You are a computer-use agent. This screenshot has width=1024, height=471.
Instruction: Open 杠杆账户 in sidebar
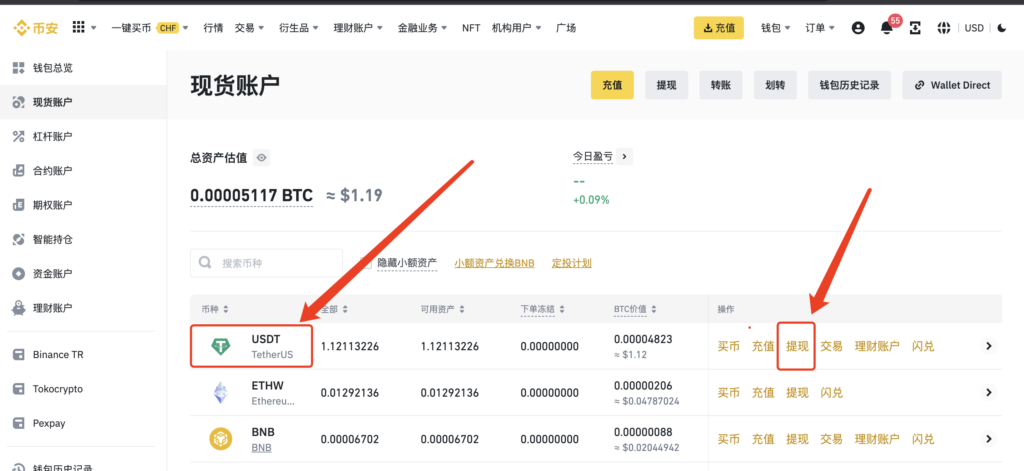tap(83, 137)
